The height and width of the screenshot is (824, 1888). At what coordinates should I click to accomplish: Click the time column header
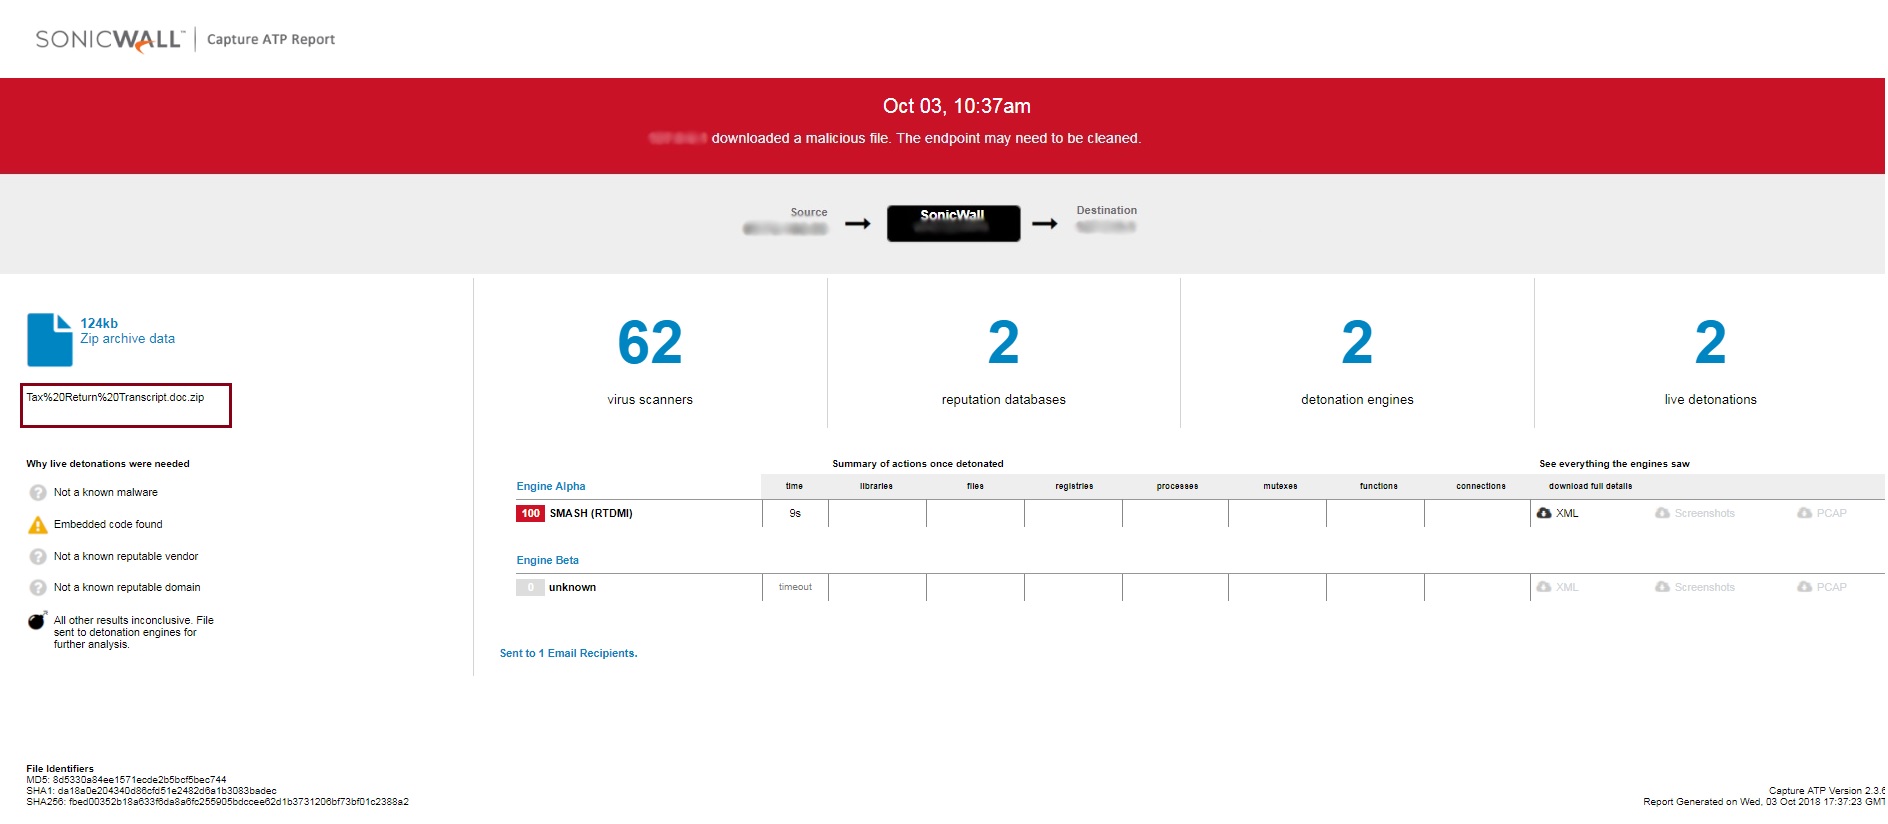tap(794, 487)
